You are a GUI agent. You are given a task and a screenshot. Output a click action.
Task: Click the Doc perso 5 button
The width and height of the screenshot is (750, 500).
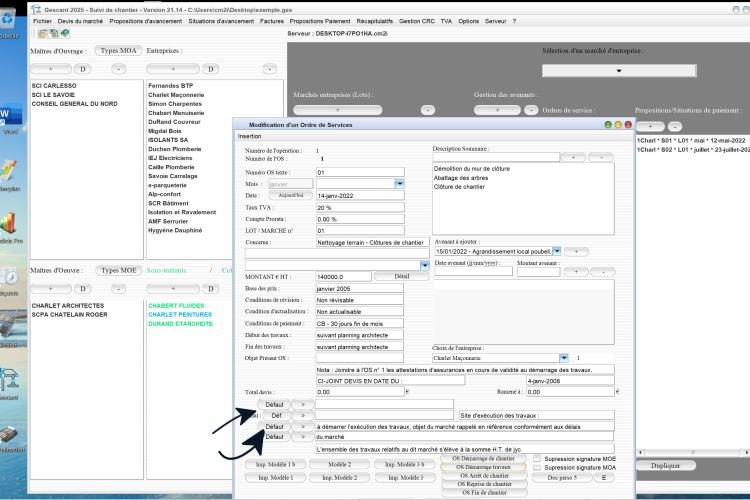pos(562,478)
